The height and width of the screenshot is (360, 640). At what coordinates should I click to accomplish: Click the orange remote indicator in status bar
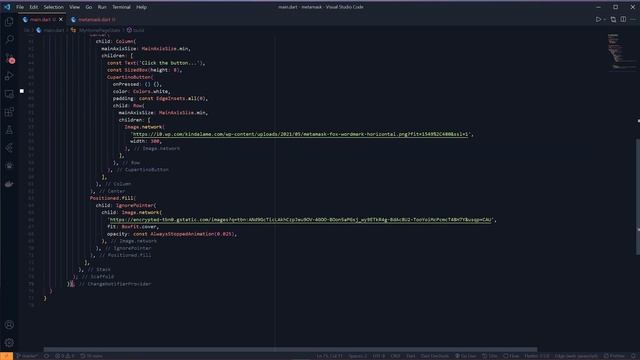pos(6,356)
